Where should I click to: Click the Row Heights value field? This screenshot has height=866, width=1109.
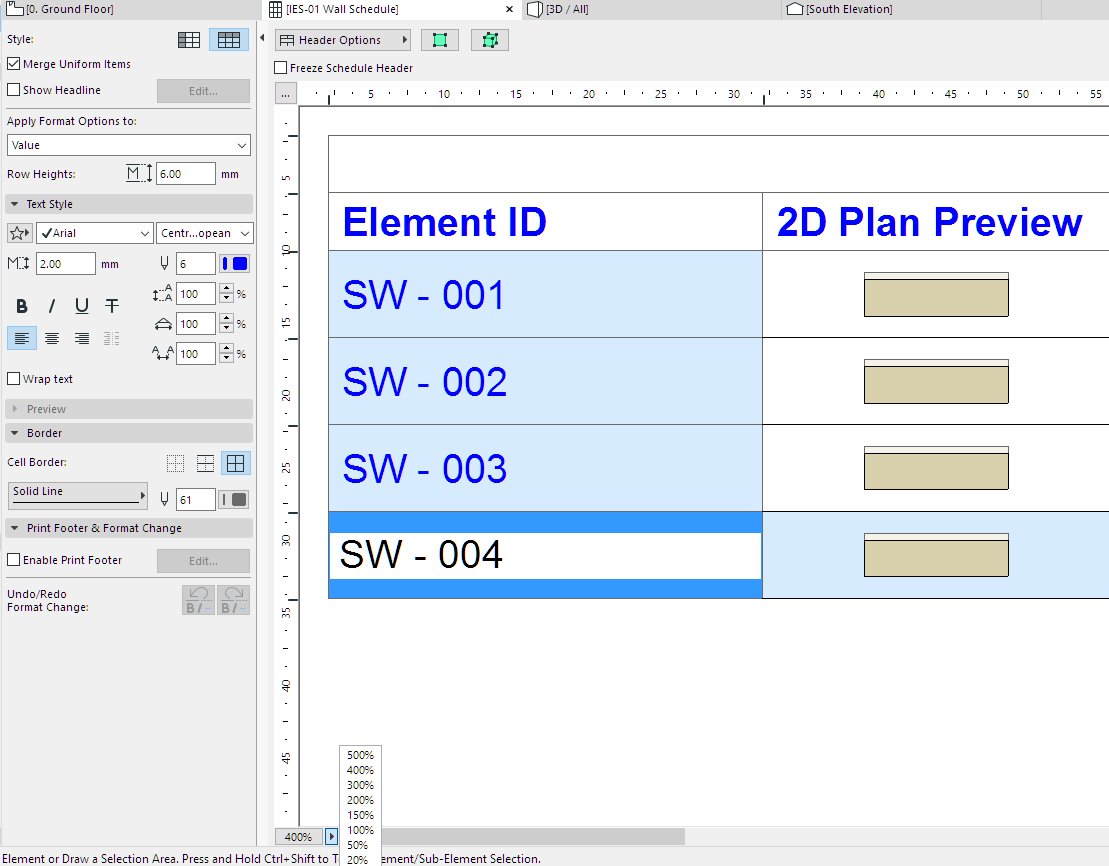coord(186,173)
